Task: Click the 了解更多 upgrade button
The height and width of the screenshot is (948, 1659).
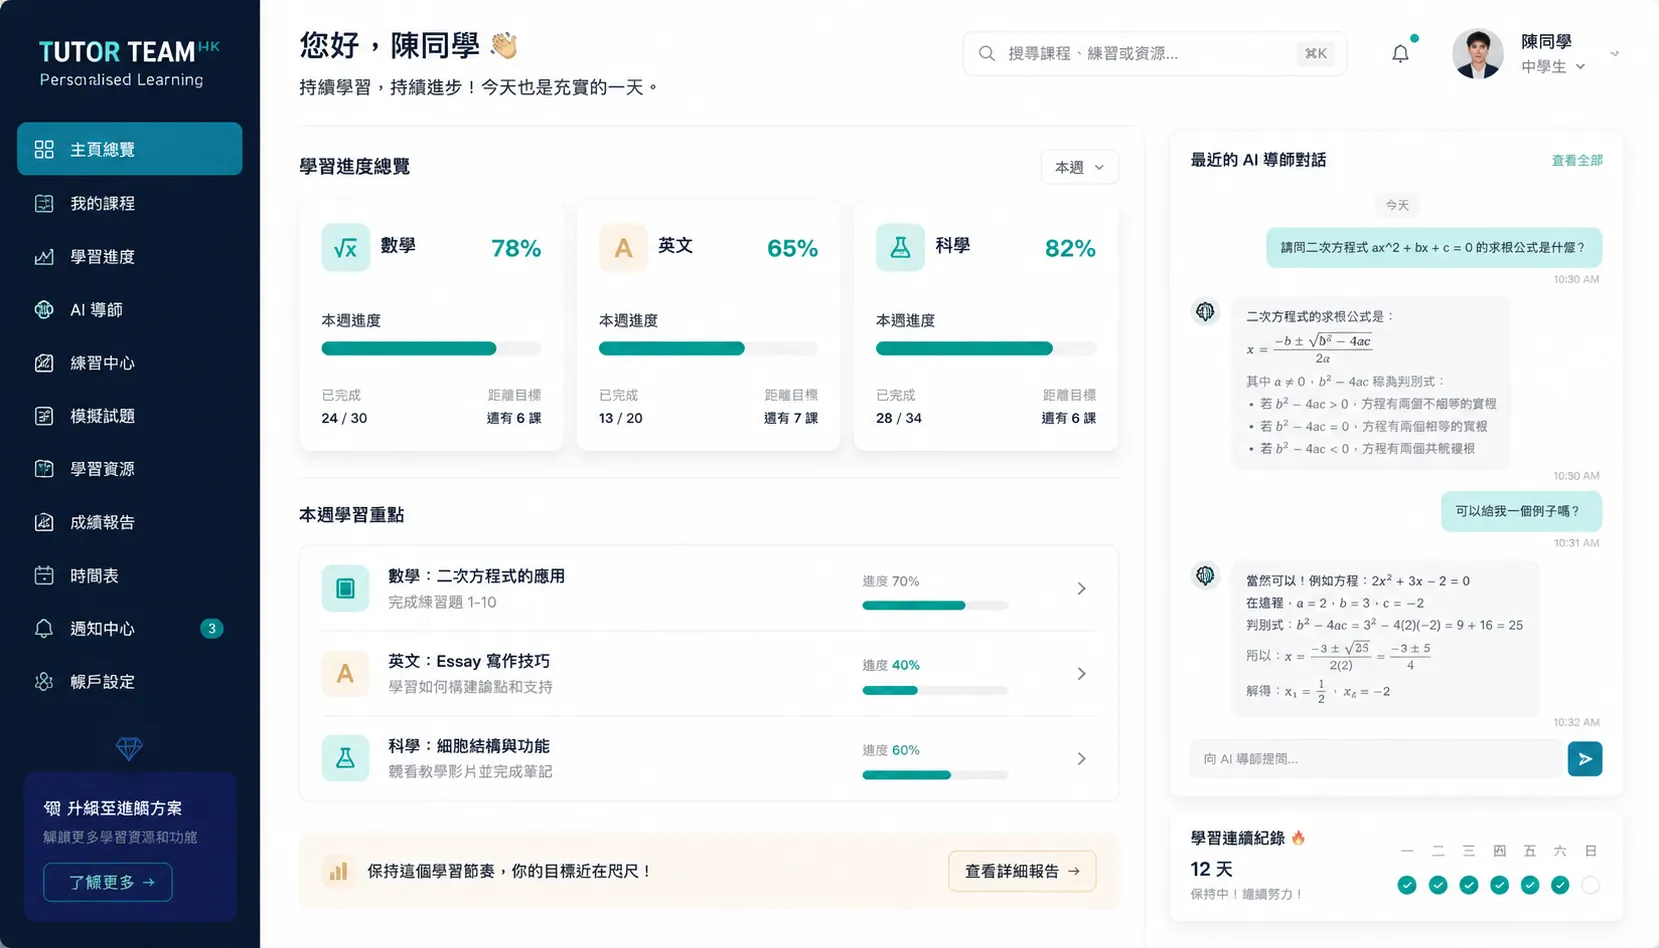Action: pyautogui.click(x=108, y=882)
